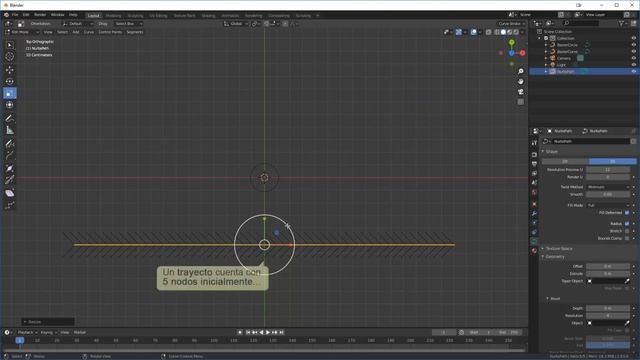Click the Y axis on navigation gizmo
This screenshot has height=360, width=640.
[511, 42]
